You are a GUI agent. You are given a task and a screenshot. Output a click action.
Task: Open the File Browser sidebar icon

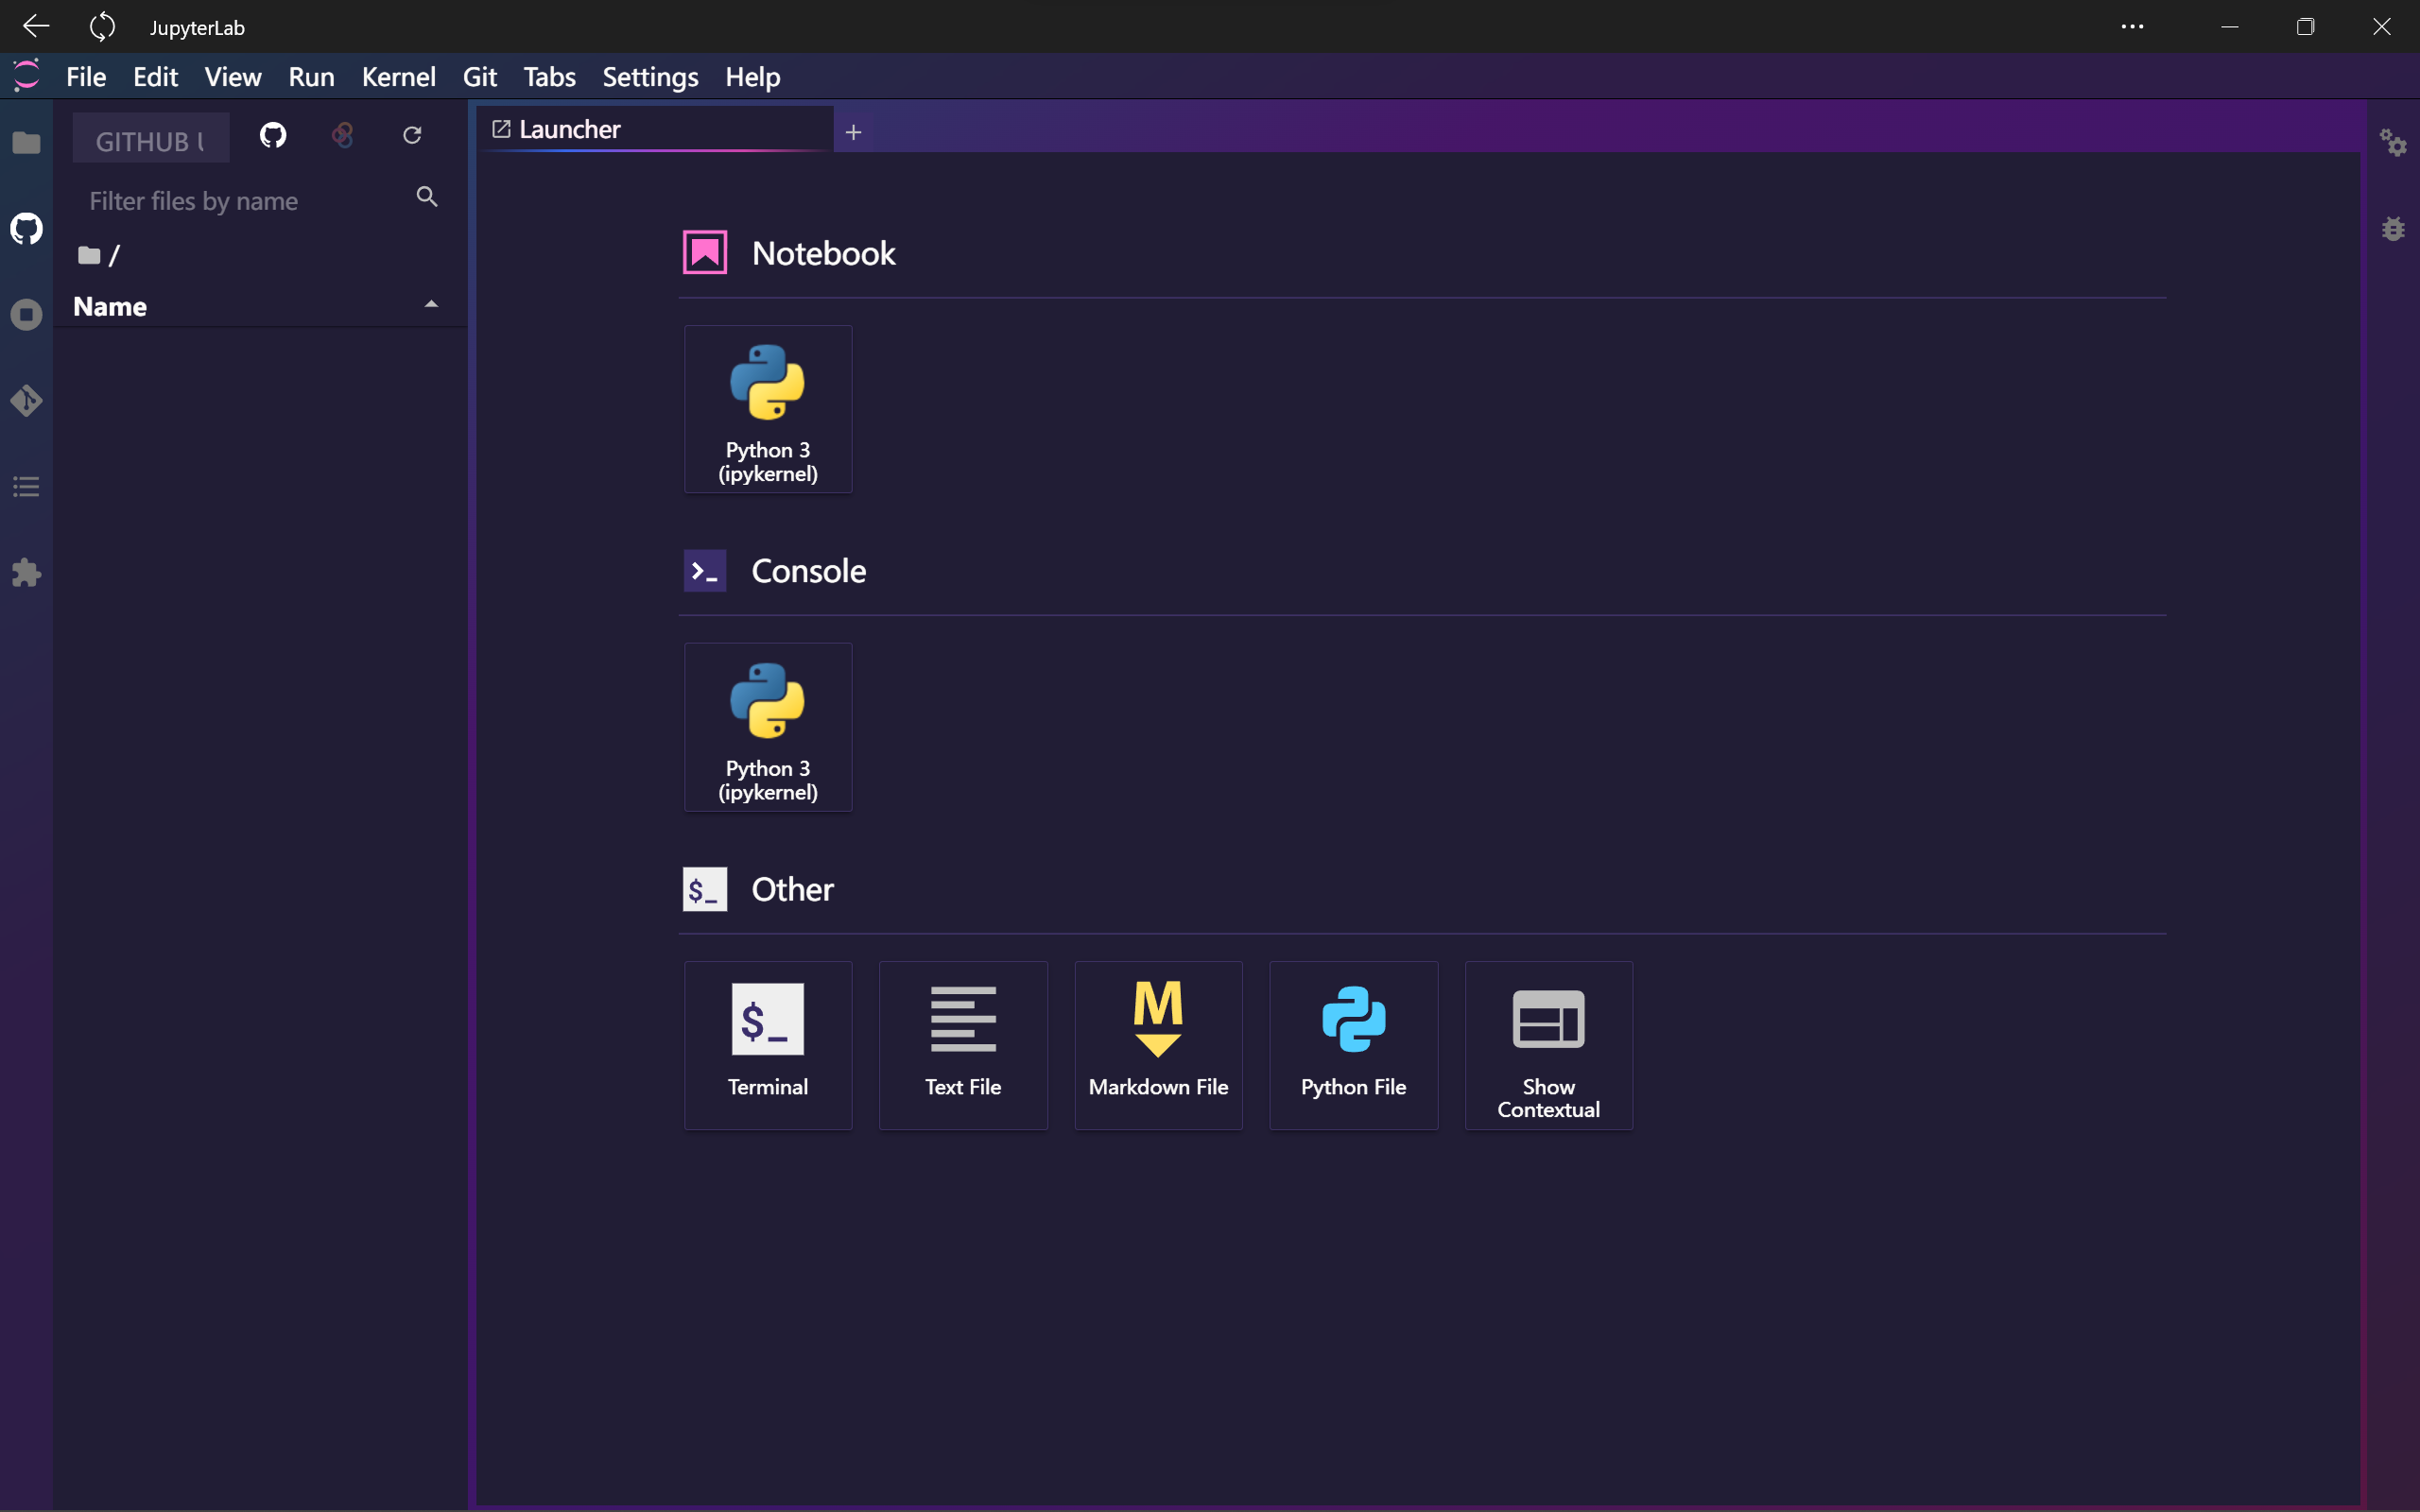(x=26, y=143)
